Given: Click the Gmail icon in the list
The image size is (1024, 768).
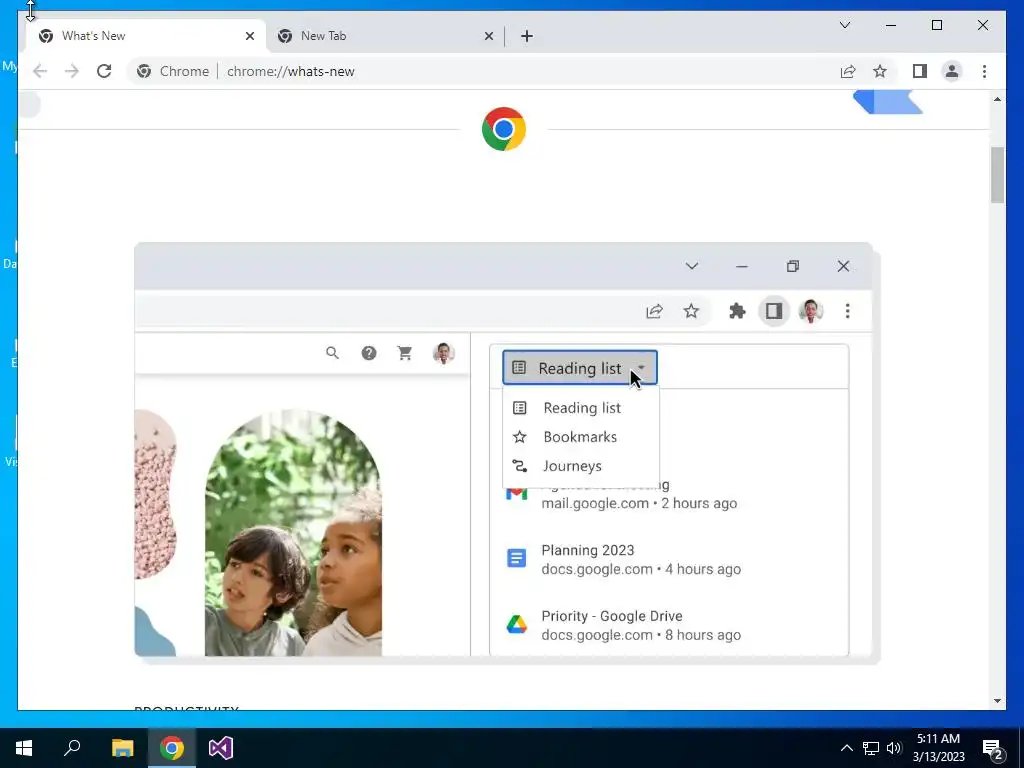Looking at the screenshot, I should point(517,494).
